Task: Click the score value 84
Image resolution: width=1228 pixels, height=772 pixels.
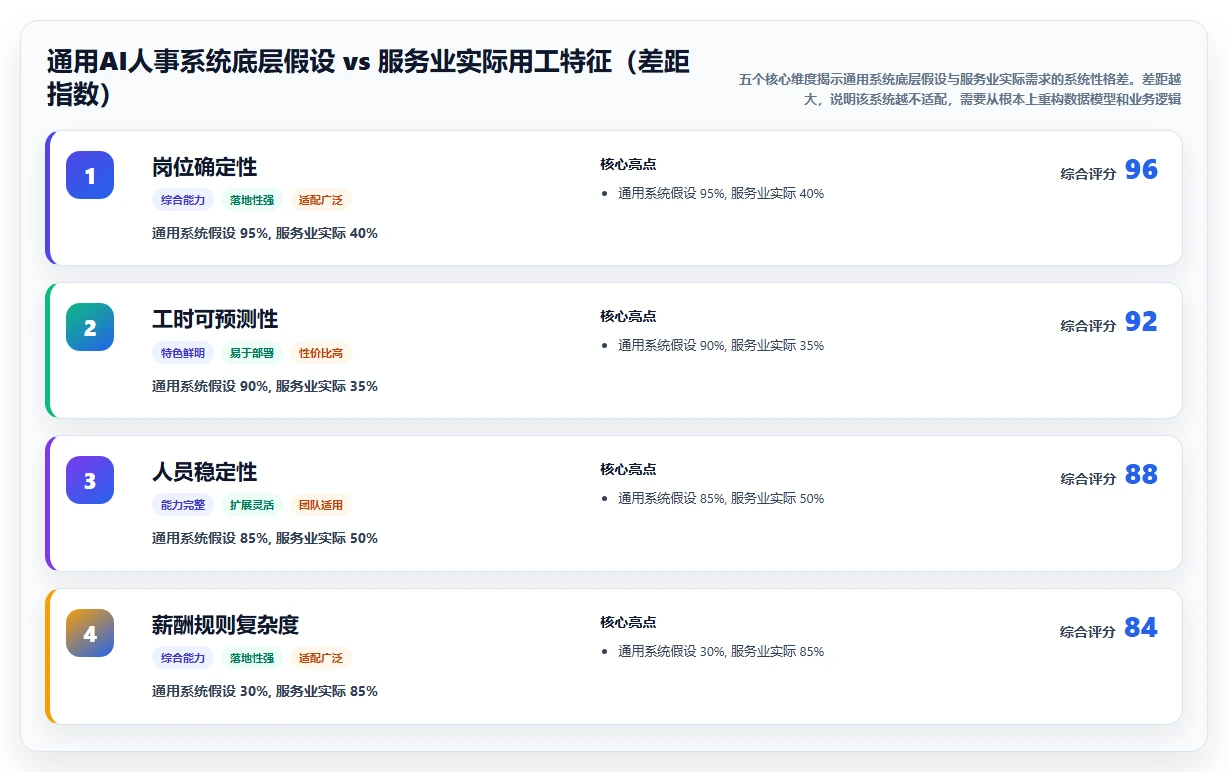Action: click(x=1141, y=628)
